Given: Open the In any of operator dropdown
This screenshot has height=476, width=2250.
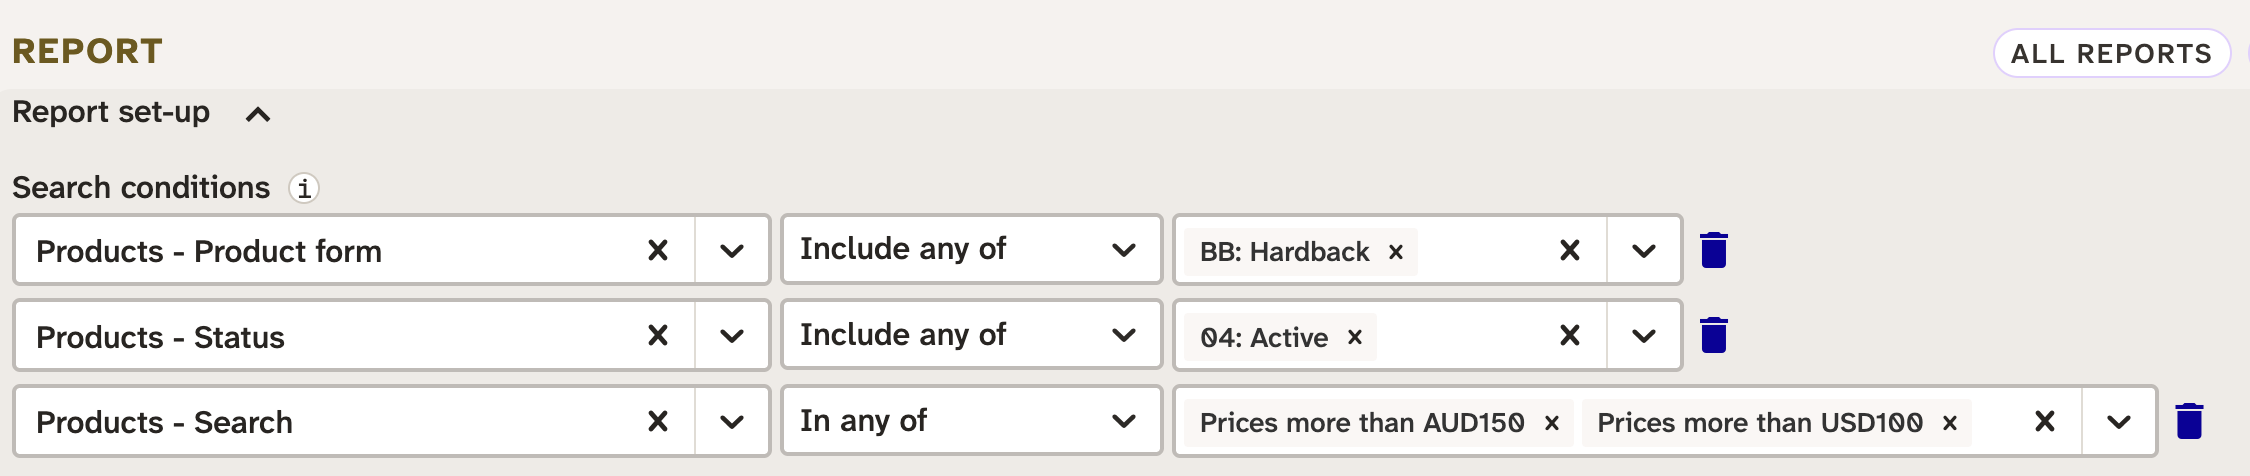Looking at the screenshot, I should [x=1123, y=421].
